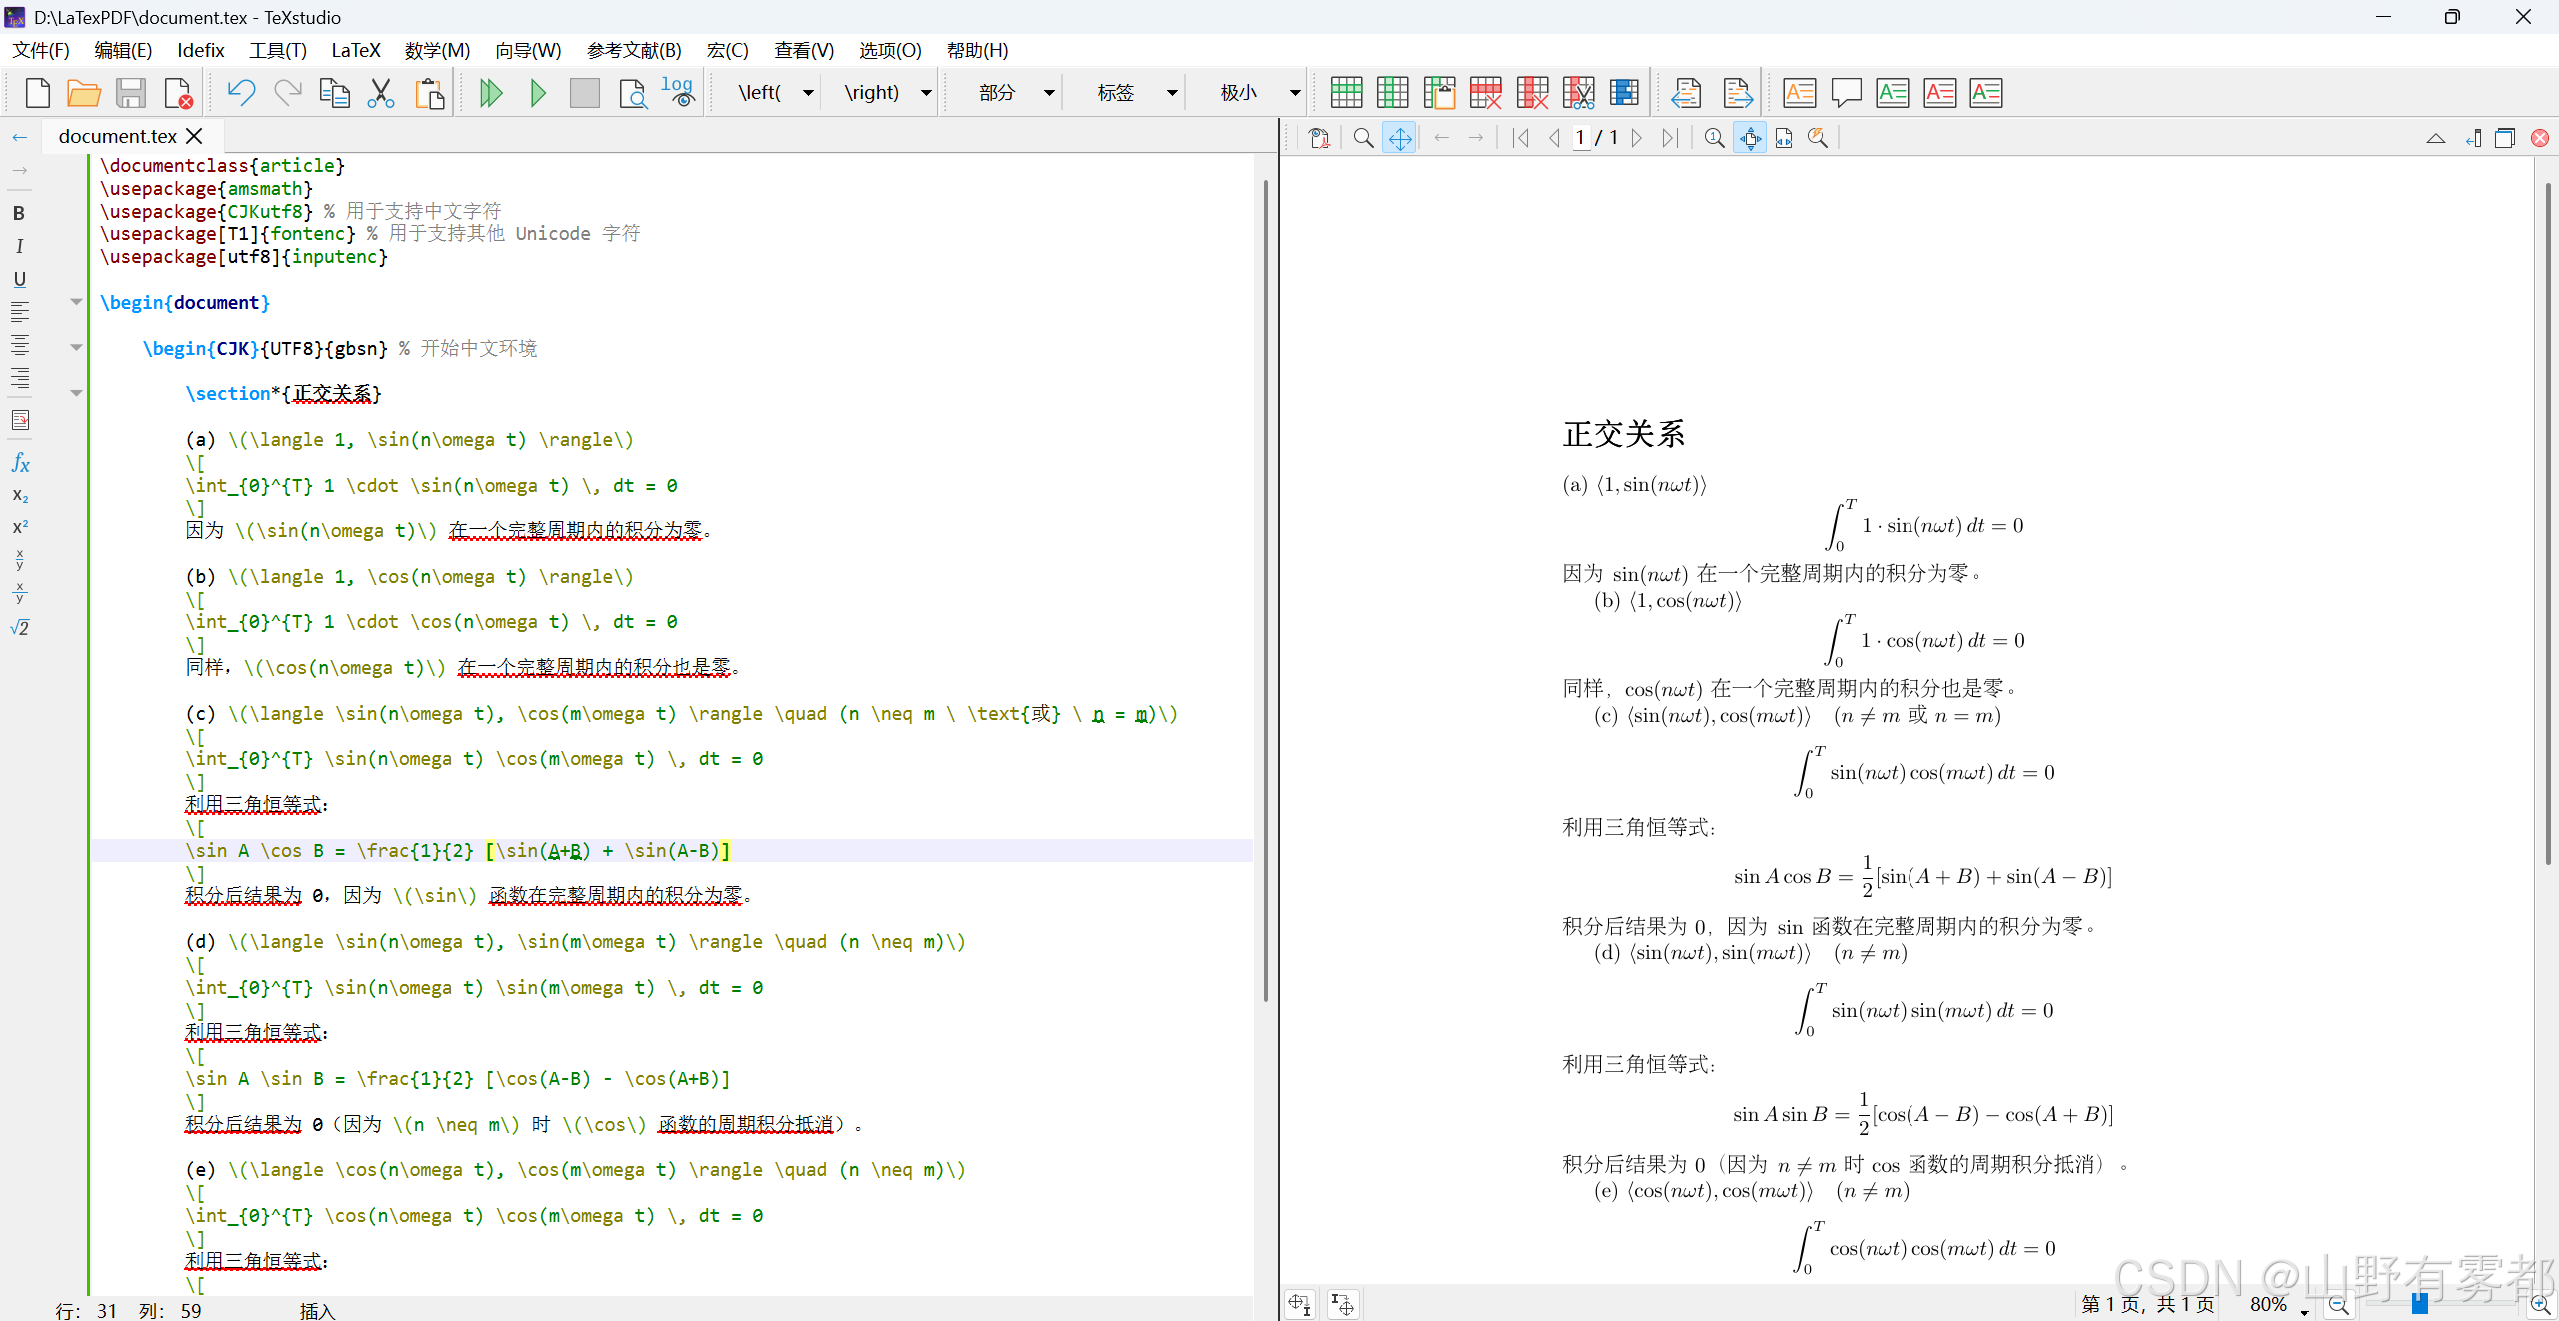Viewport: 2559px width, 1321px height.
Task: Open the log viewer icon
Action: pyautogui.click(x=678, y=93)
